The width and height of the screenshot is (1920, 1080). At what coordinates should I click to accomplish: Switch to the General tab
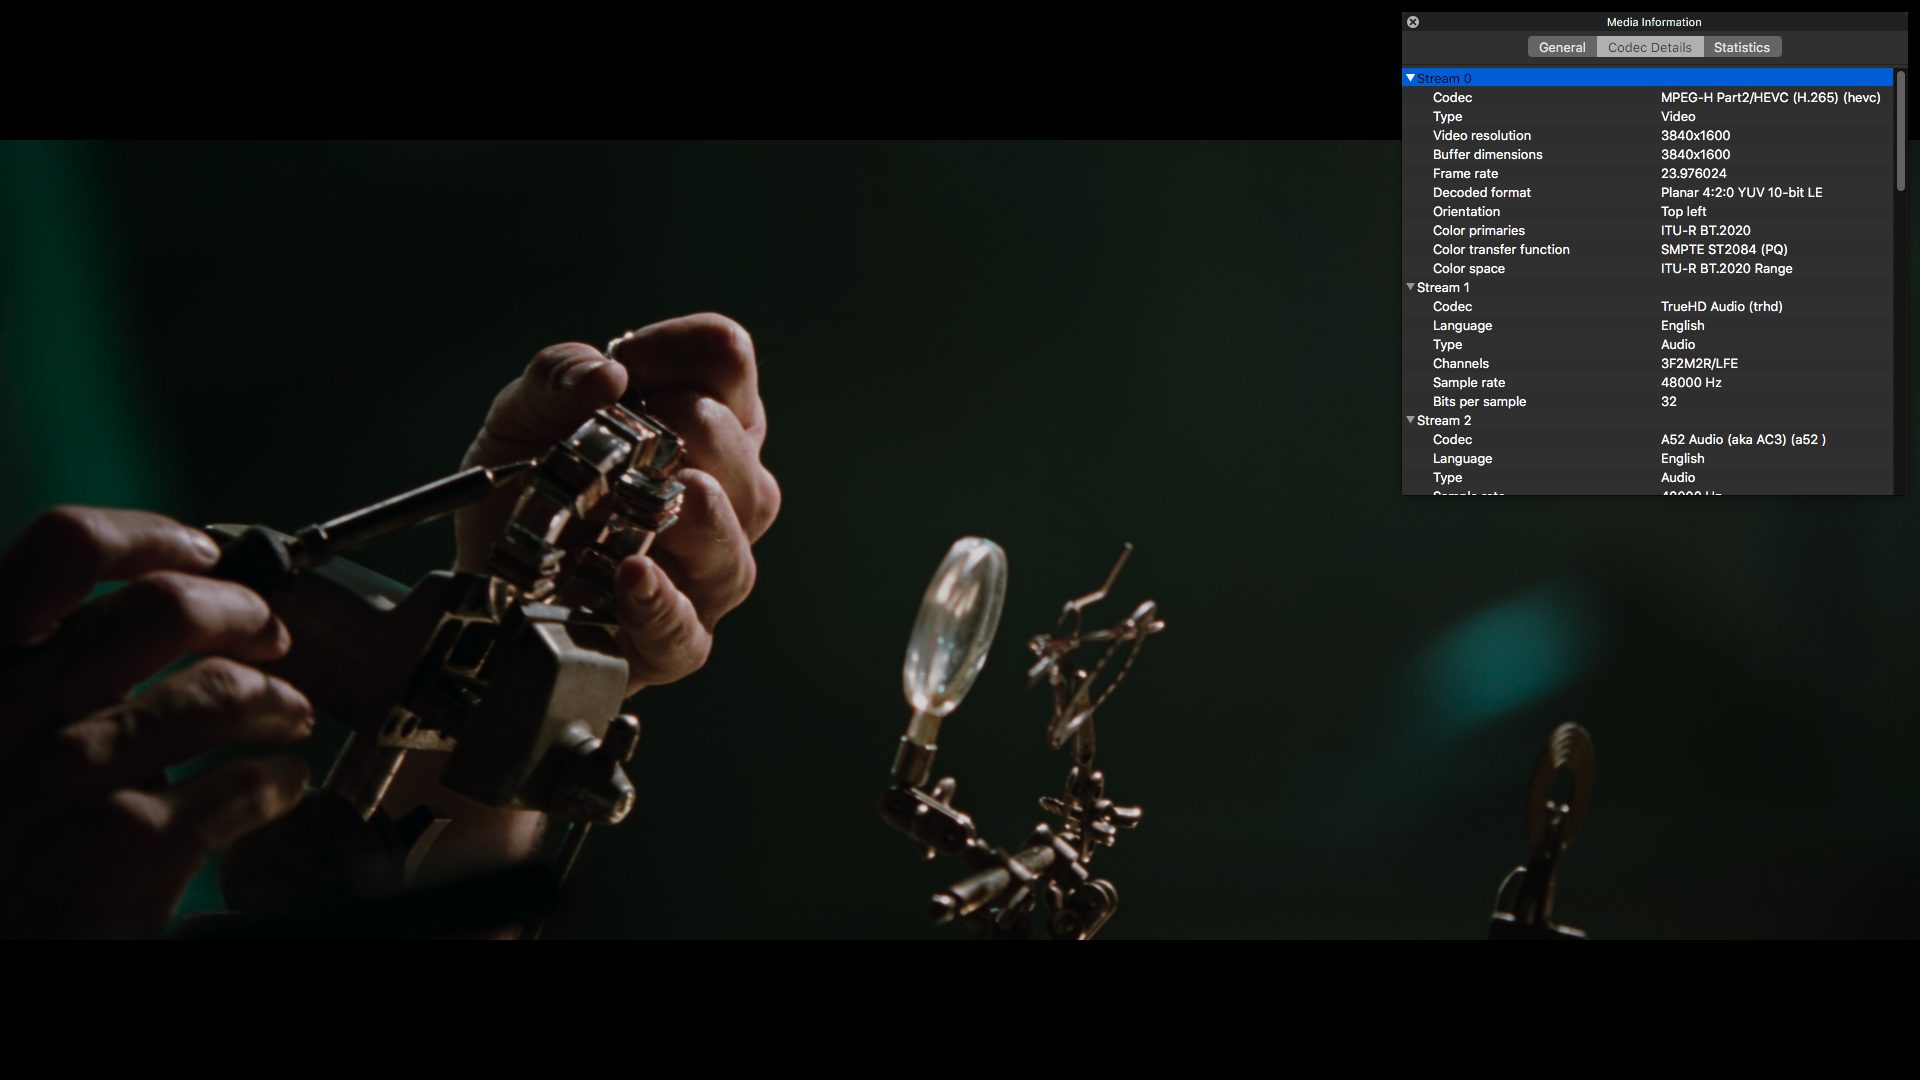(x=1561, y=47)
